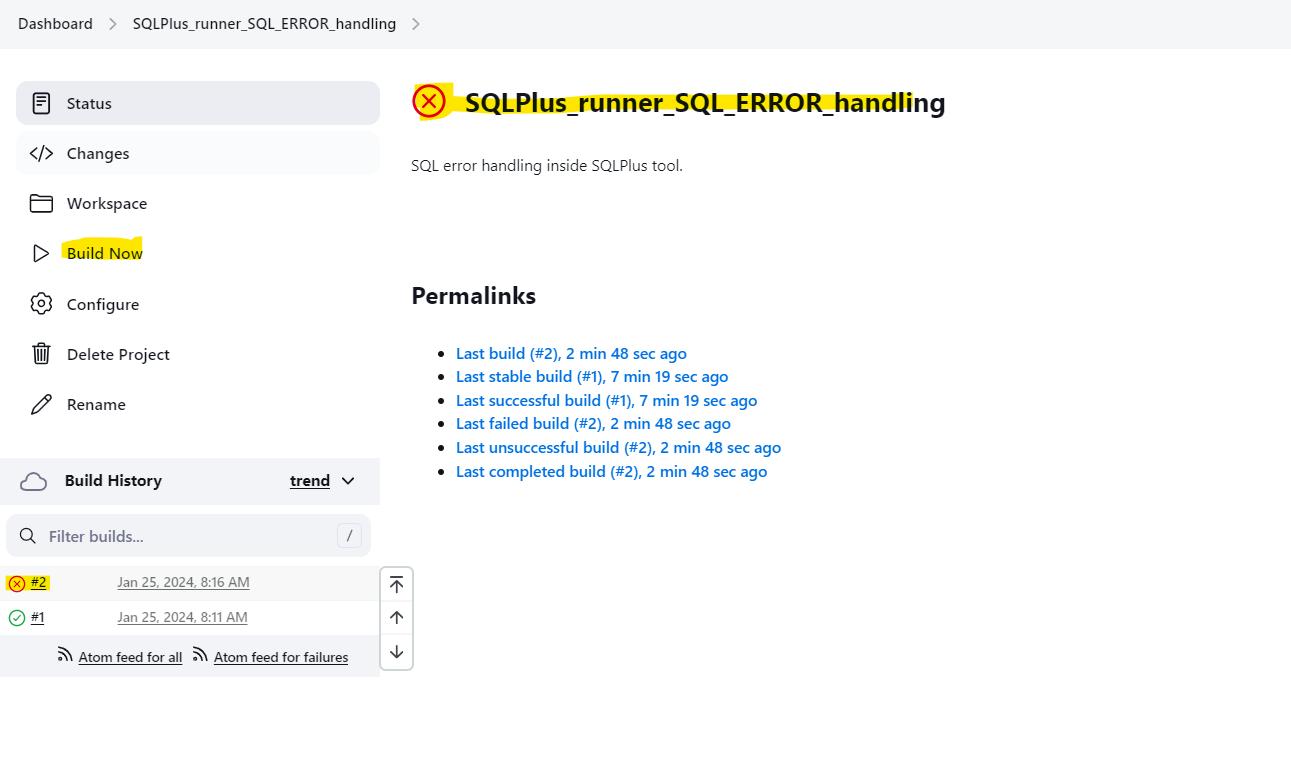Click the Delete Project trash icon
This screenshot has width=1291, height=758.
point(41,354)
